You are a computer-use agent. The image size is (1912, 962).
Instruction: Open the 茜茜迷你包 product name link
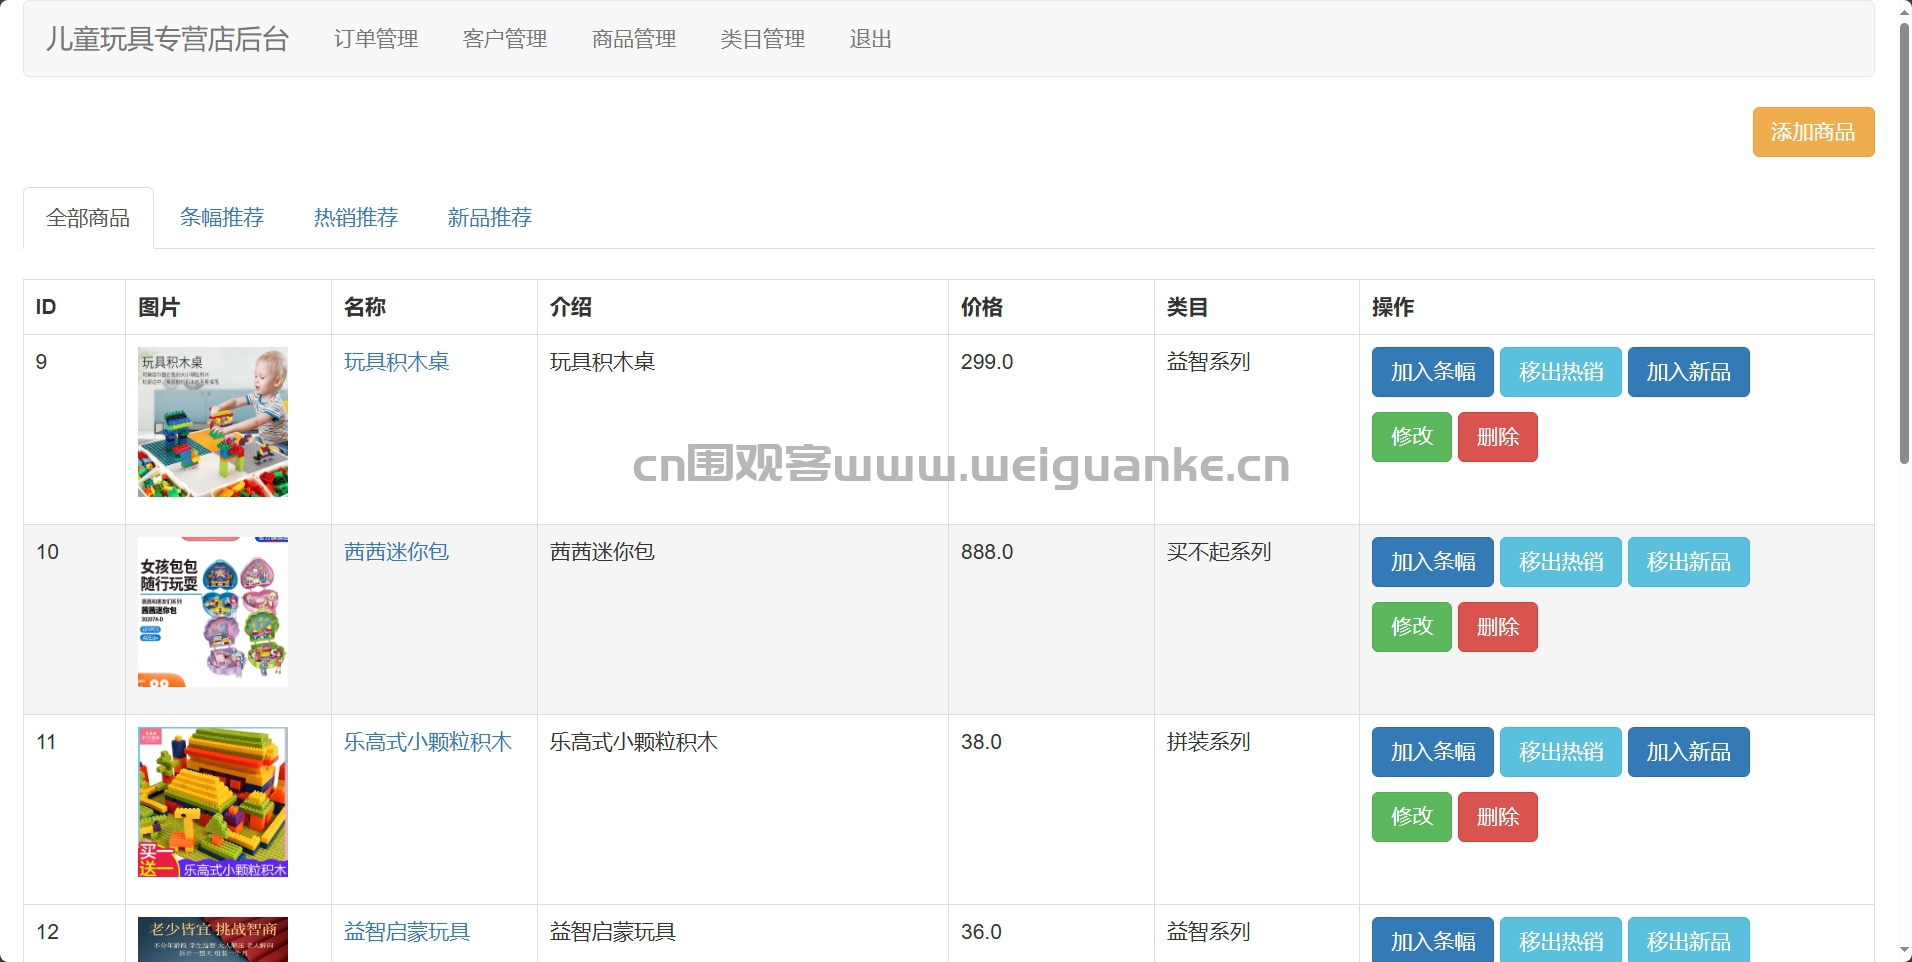397,552
